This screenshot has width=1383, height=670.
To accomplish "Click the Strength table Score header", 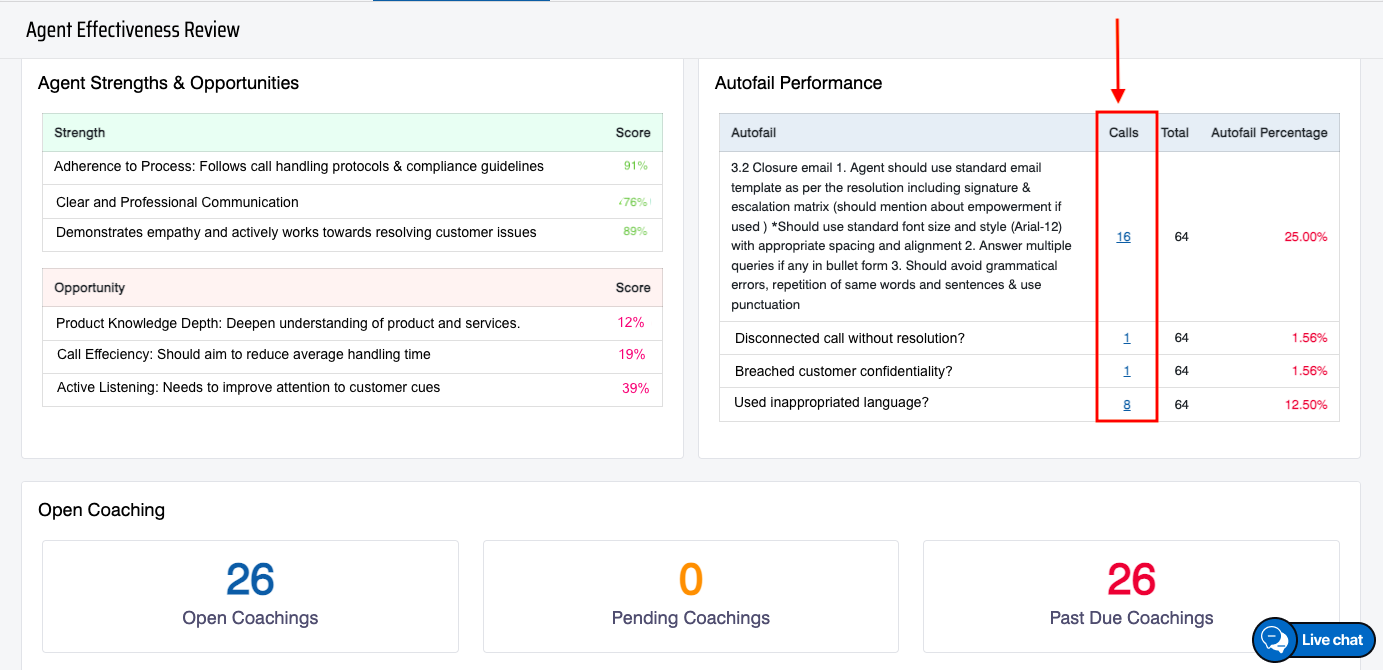I will [632, 133].
